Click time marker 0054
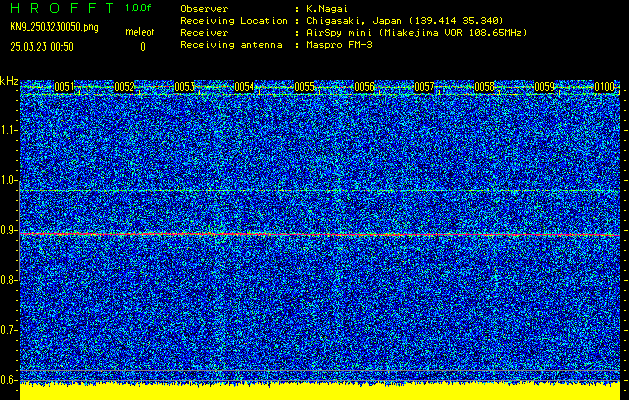The height and width of the screenshot is (400, 629). (x=244, y=87)
